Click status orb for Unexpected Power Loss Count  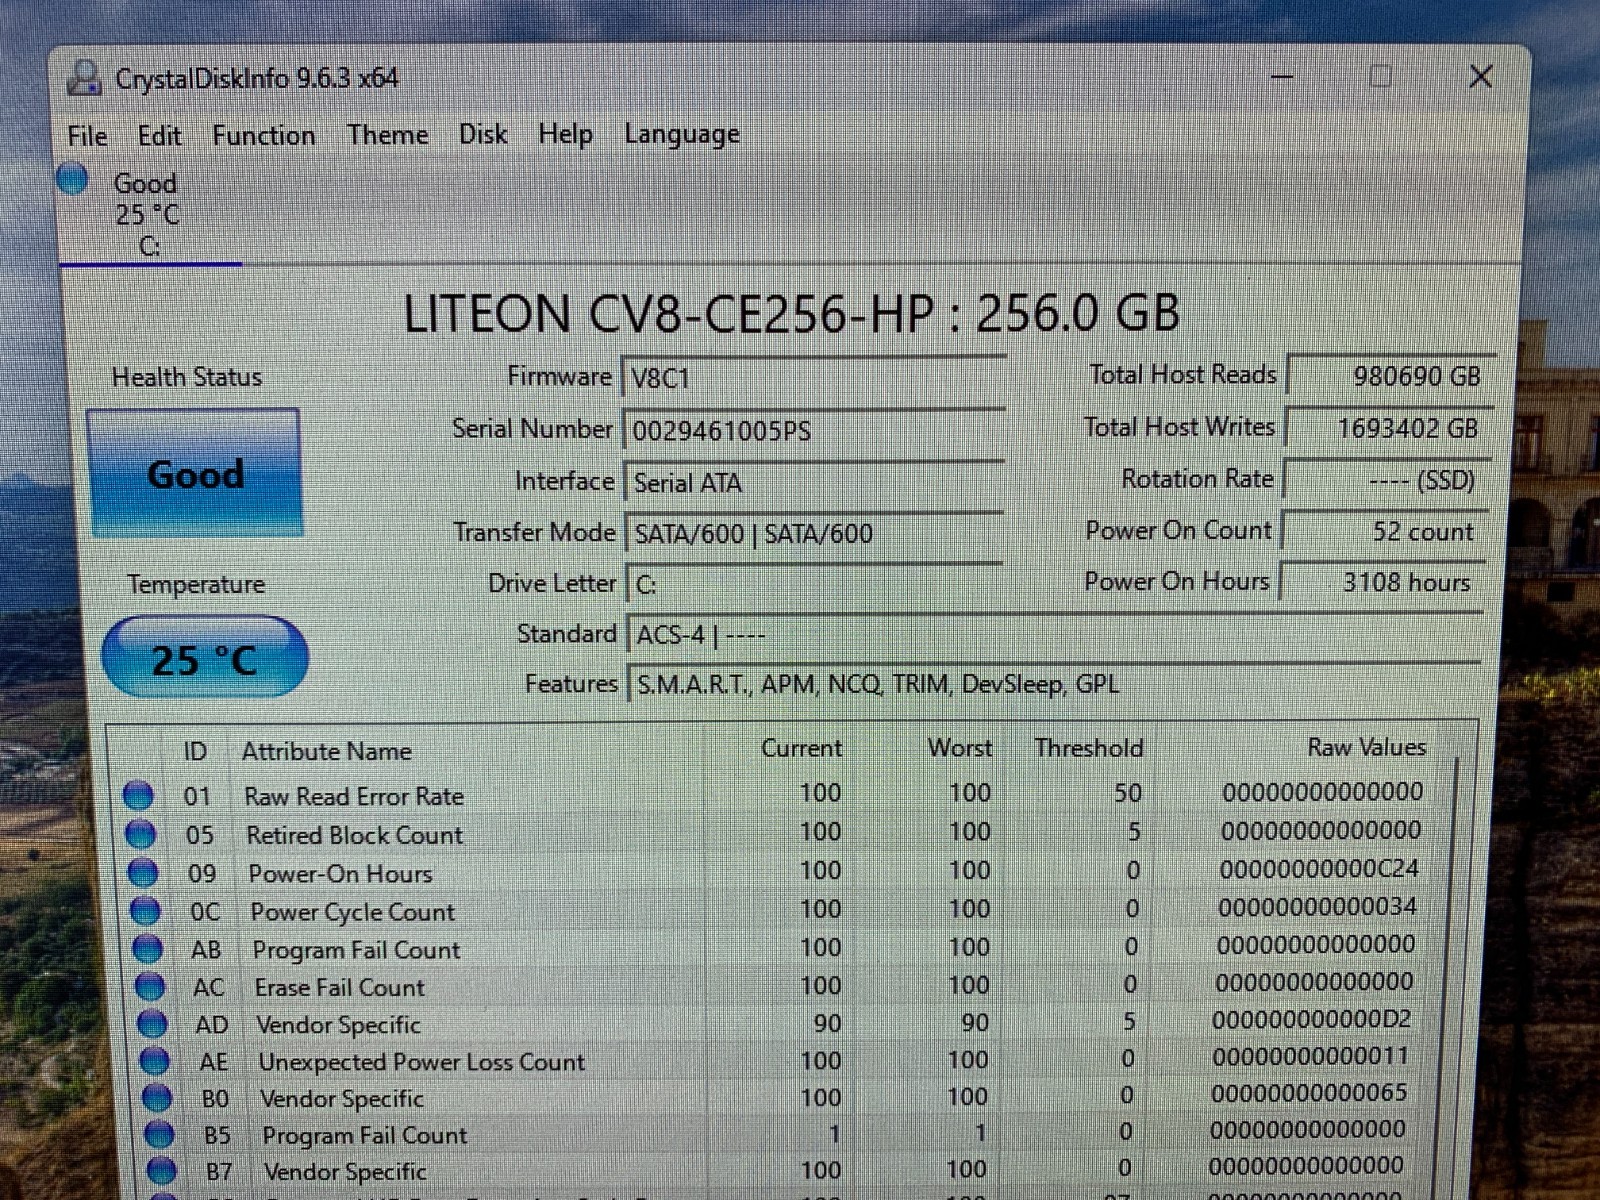155,1060
